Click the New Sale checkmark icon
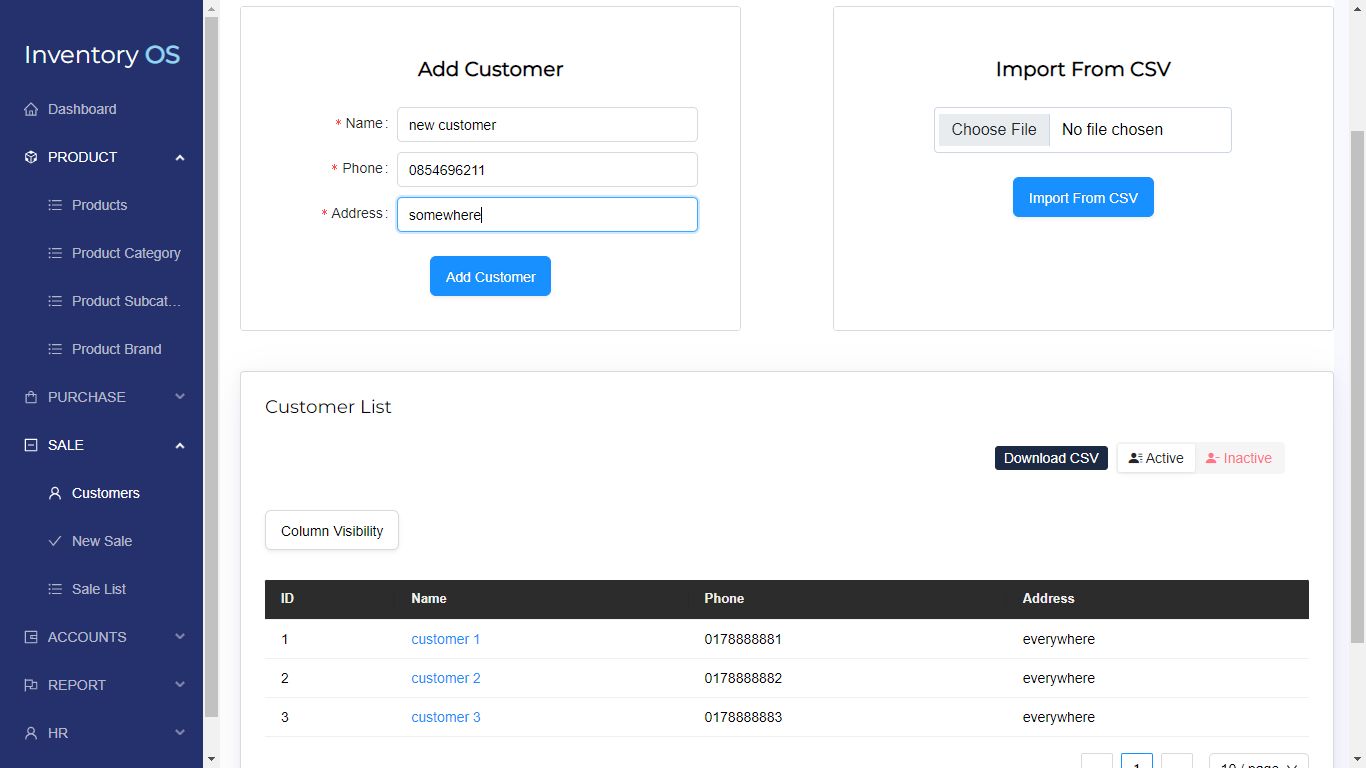 pyautogui.click(x=55, y=541)
